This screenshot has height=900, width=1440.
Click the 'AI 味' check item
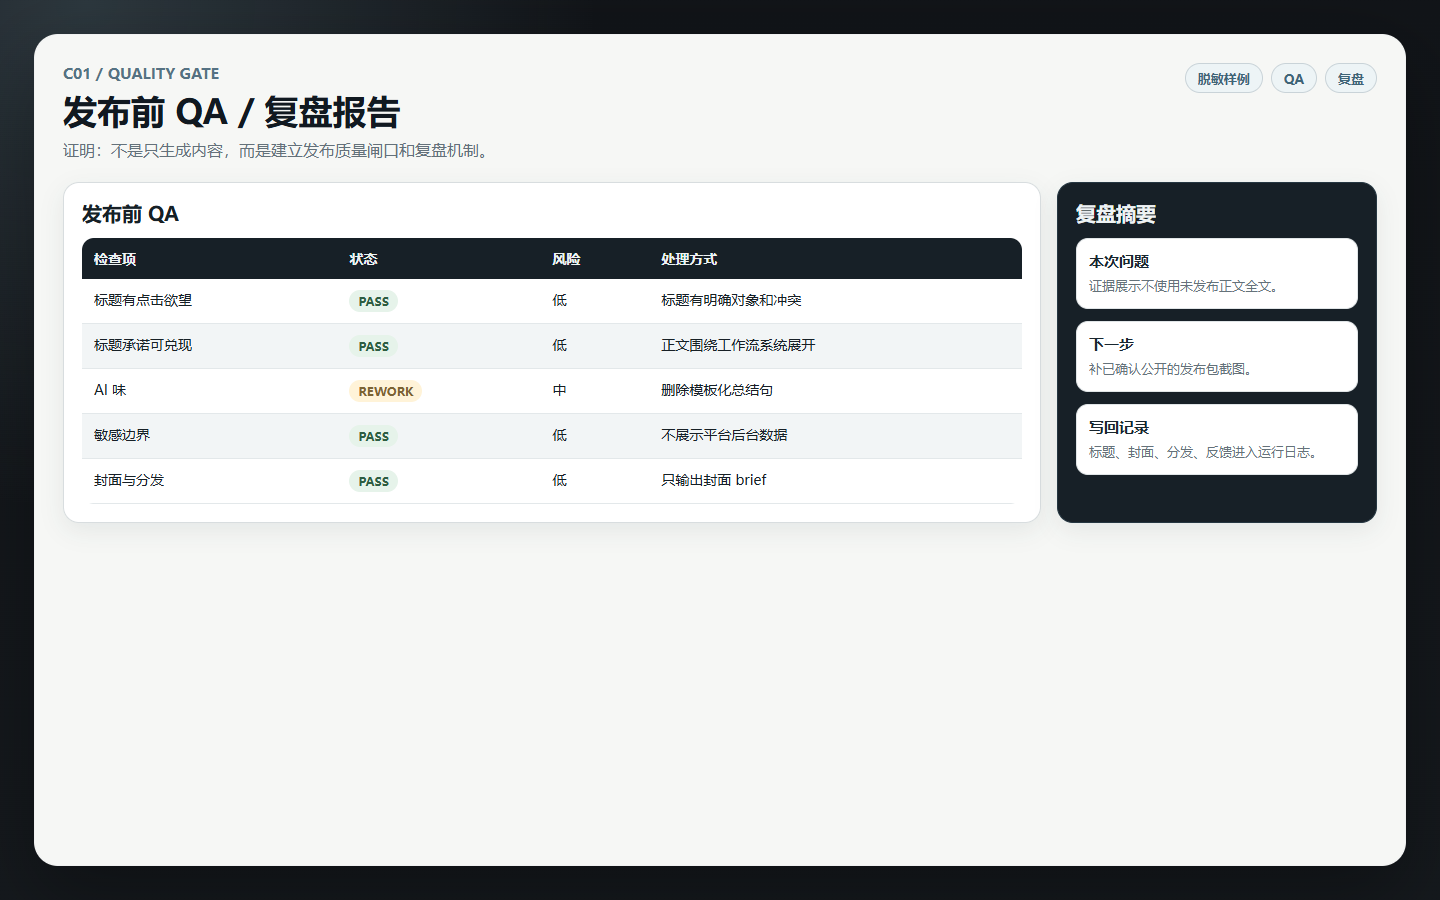(x=110, y=390)
